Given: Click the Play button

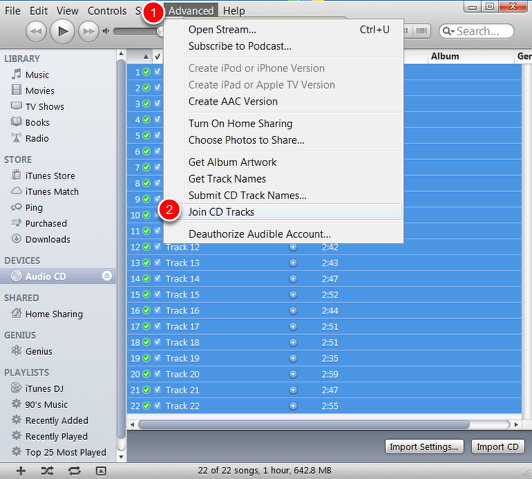Looking at the screenshot, I should coord(62,31).
